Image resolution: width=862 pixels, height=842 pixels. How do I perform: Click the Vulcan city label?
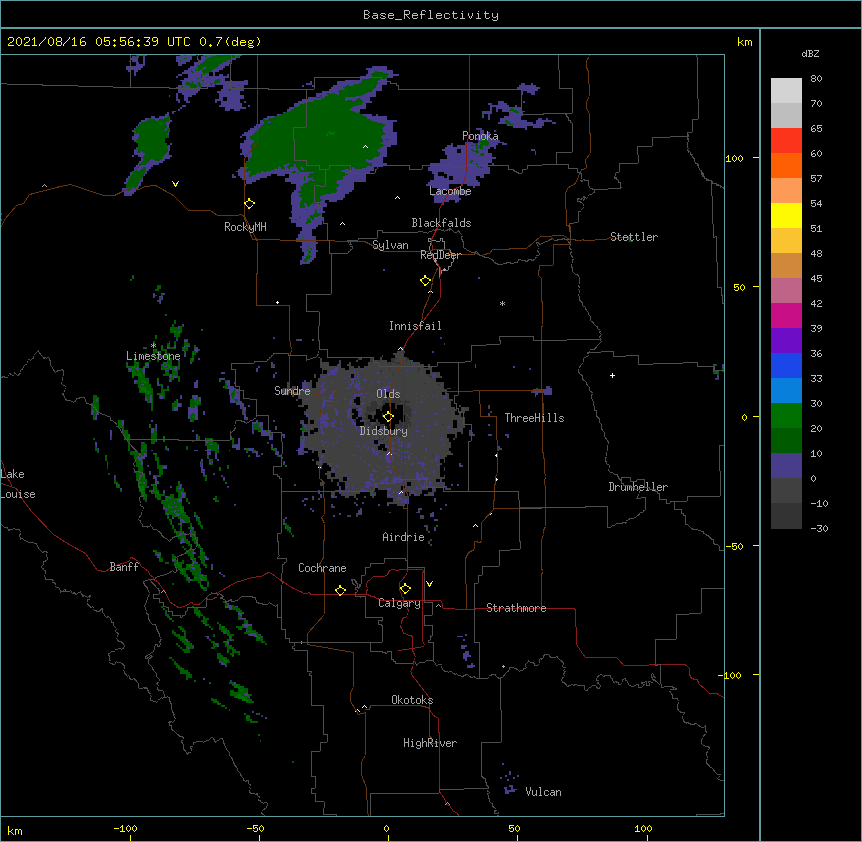click(543, 792)
